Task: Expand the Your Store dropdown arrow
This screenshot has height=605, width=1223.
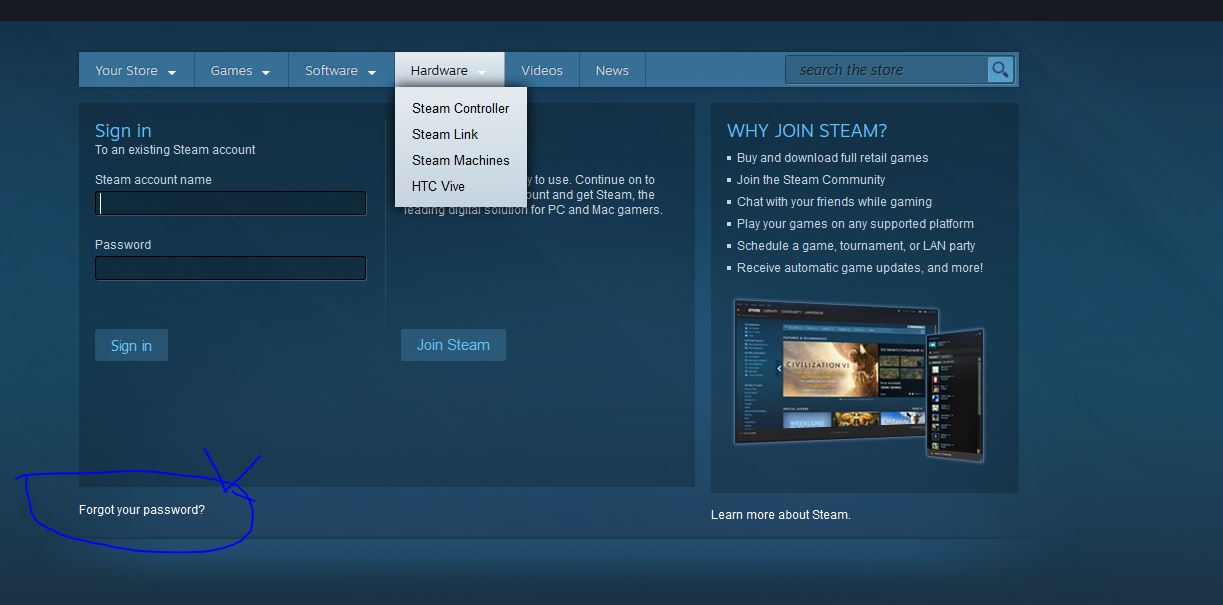Action: click(172, 72)
